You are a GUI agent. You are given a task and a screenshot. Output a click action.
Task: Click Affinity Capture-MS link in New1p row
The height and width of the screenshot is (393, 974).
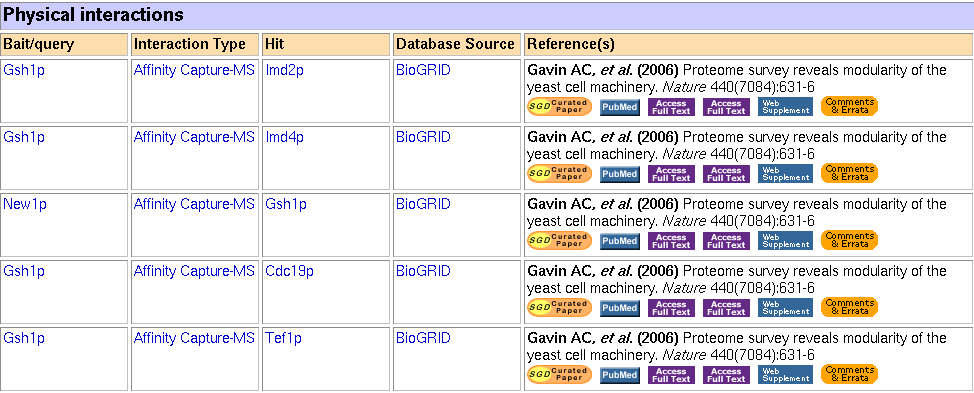click(x=194, y=205)
